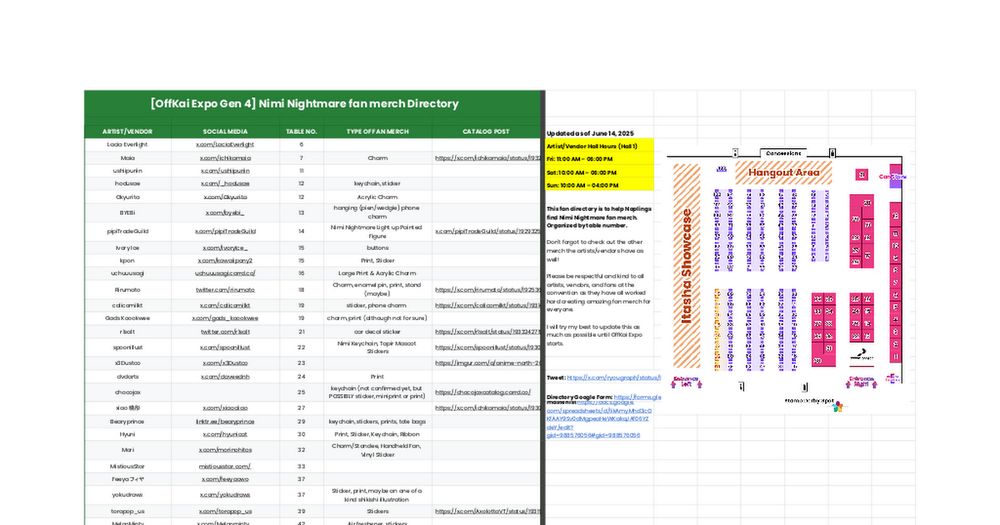
Task: Click the Concessions label on the floor map
Action: 784,154
